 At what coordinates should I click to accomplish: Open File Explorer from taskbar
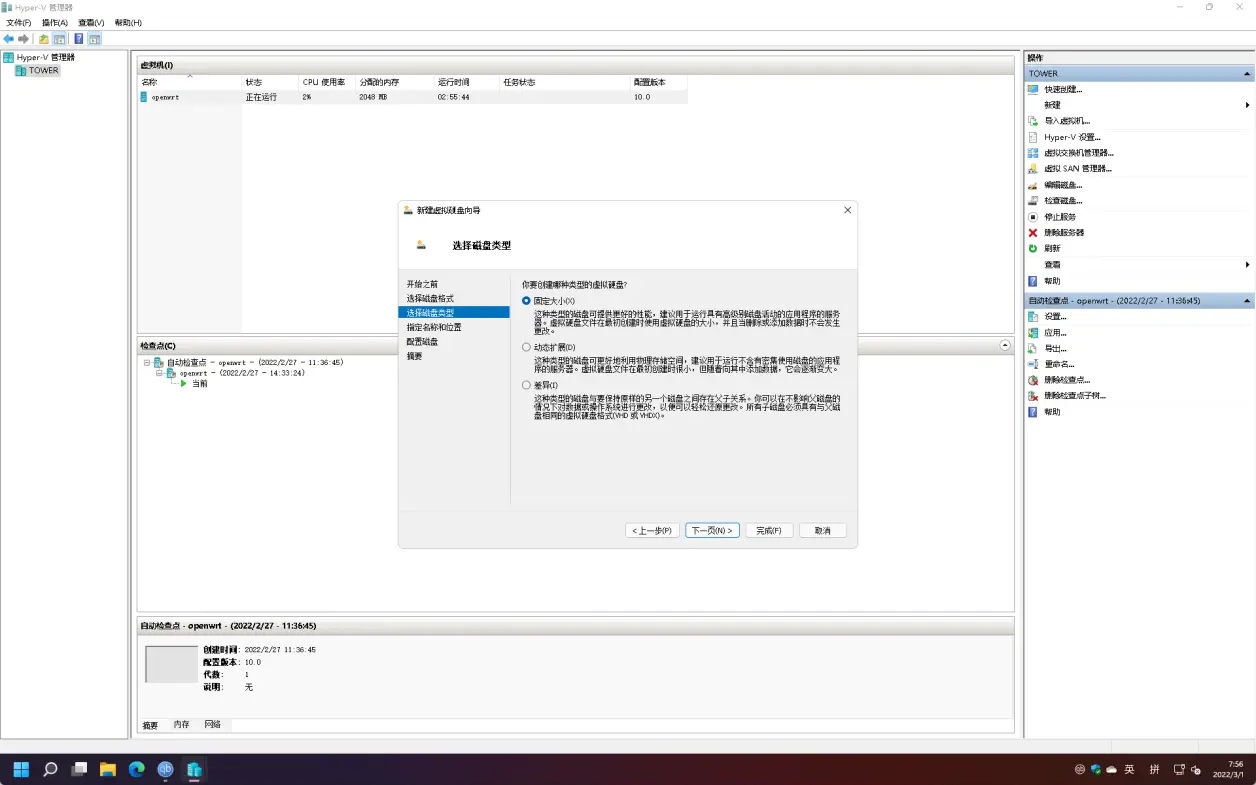point(108,769)
